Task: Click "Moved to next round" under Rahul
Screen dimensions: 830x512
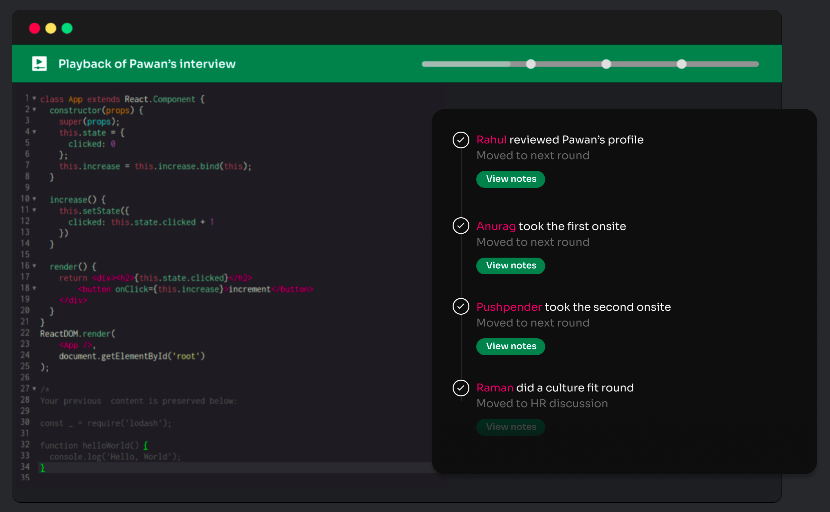Action: tap(533, 156)
